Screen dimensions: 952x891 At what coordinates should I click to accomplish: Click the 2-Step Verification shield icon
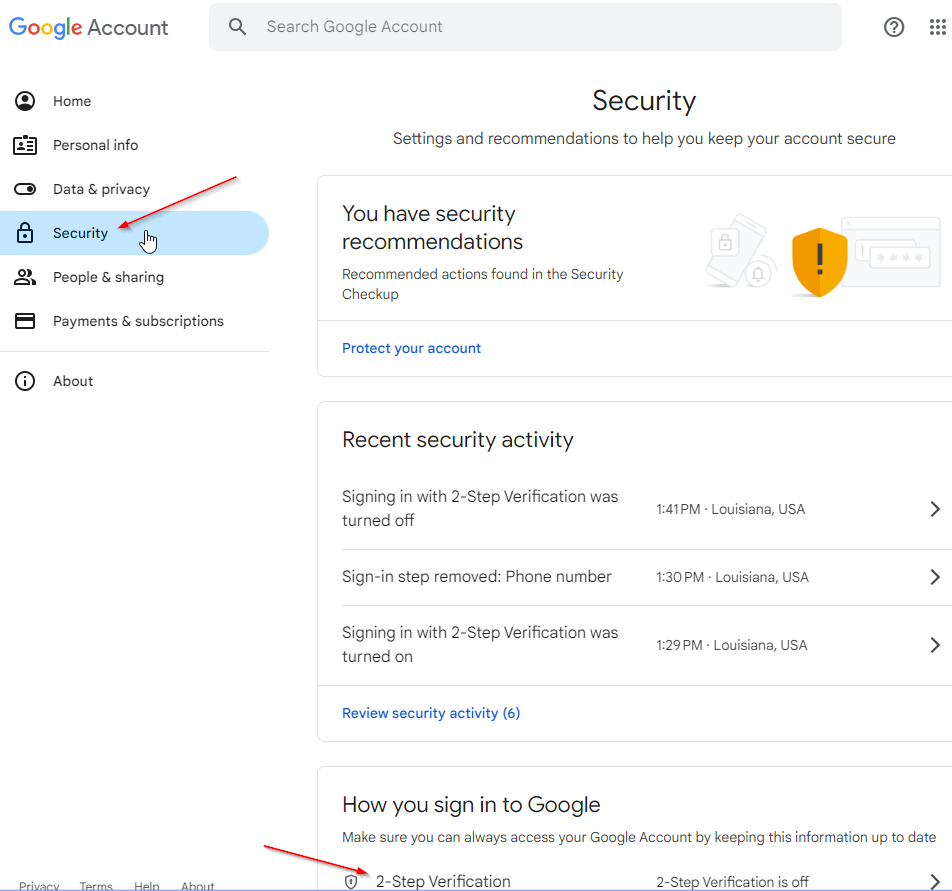[351, 882]
